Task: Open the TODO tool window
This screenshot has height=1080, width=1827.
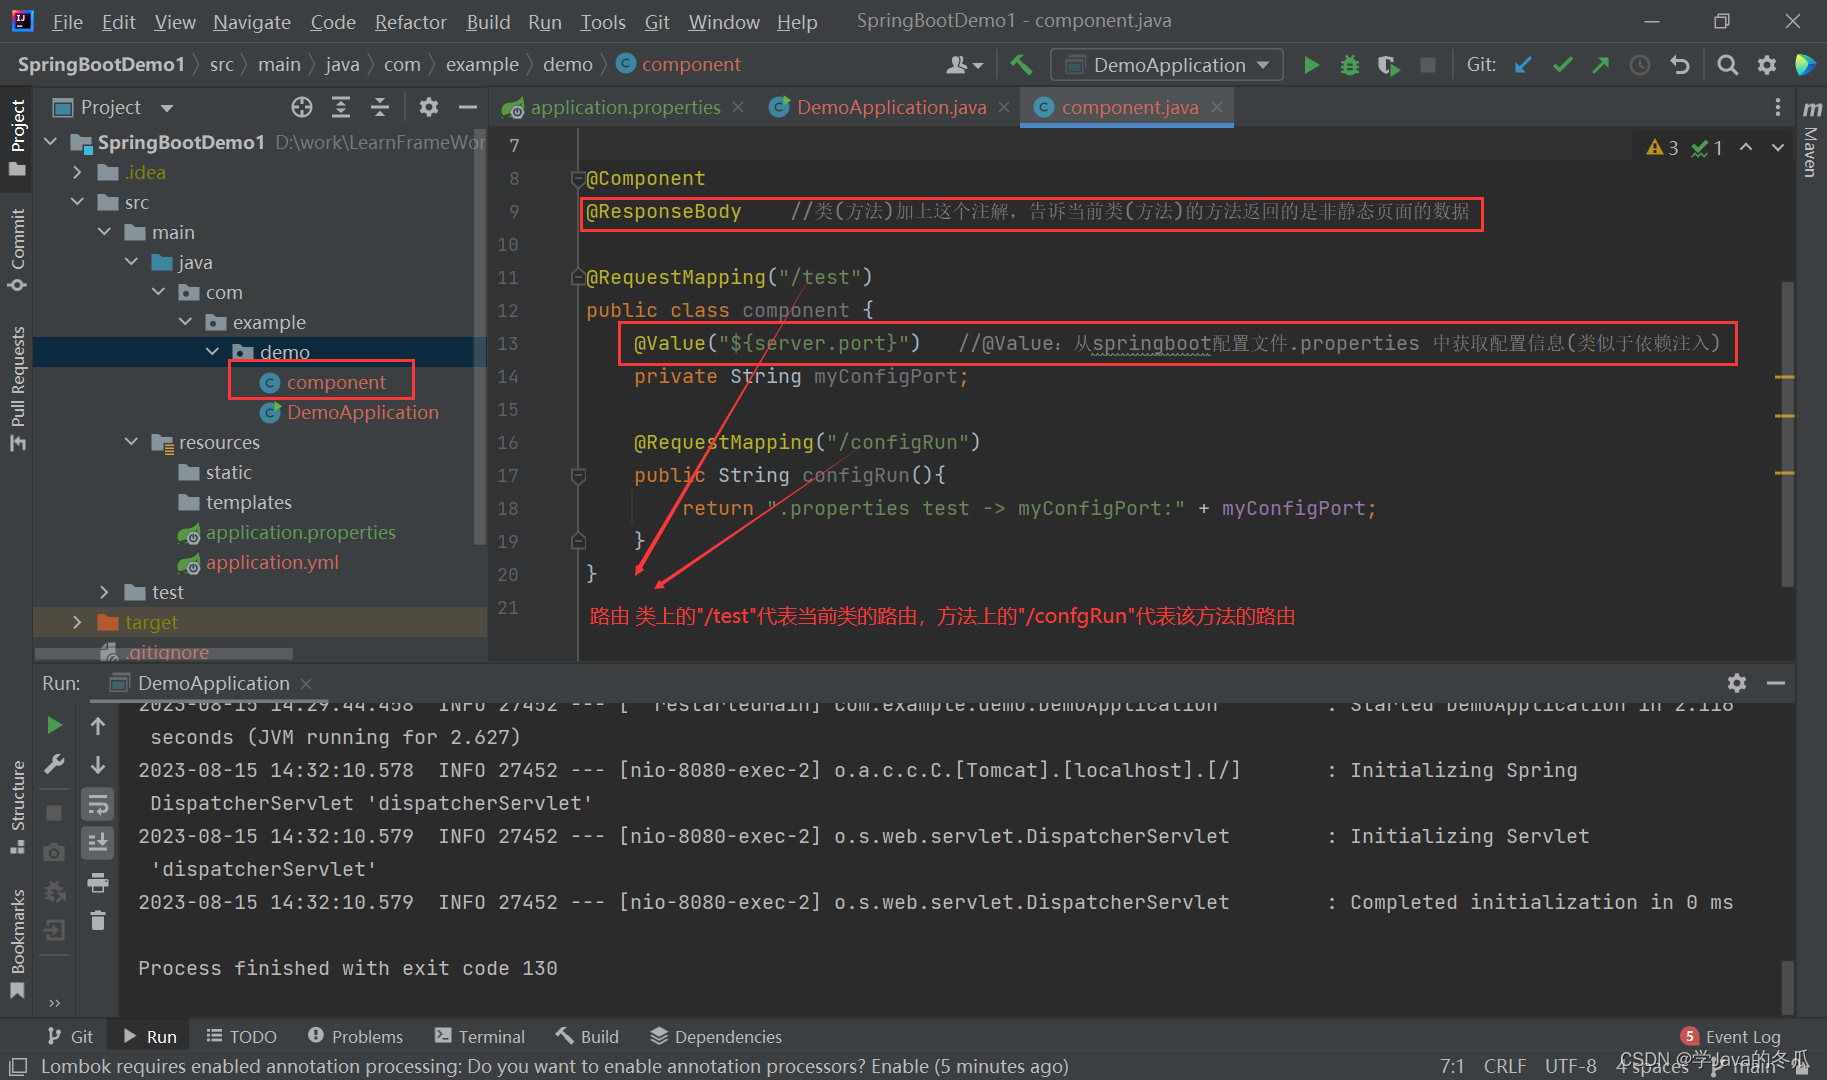Action: click(x=241, y=1037)
